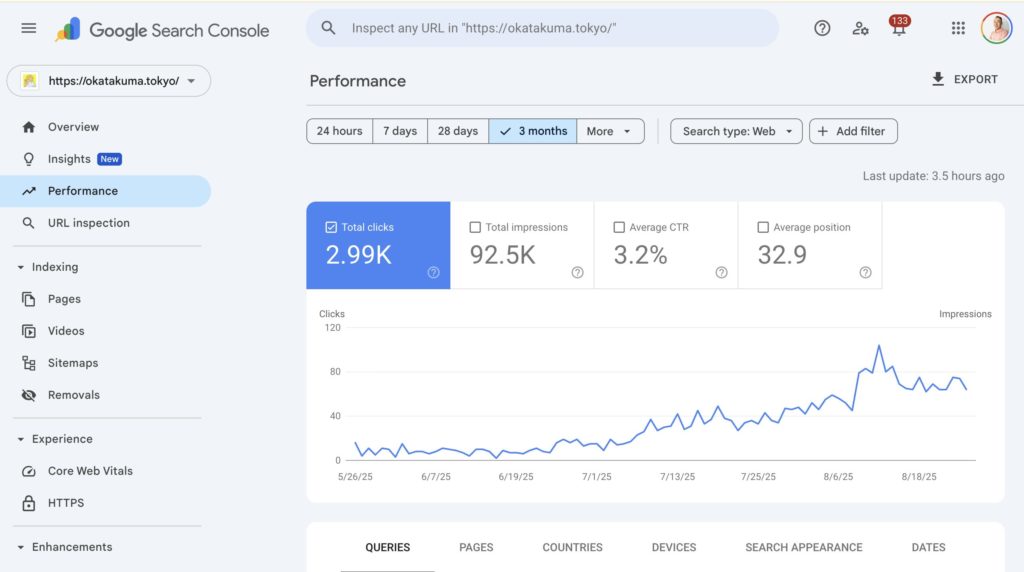Open the property selector dropdown arrow
Screen dimensions: 1024x572
pyautogui.click(x=191, y=81)
